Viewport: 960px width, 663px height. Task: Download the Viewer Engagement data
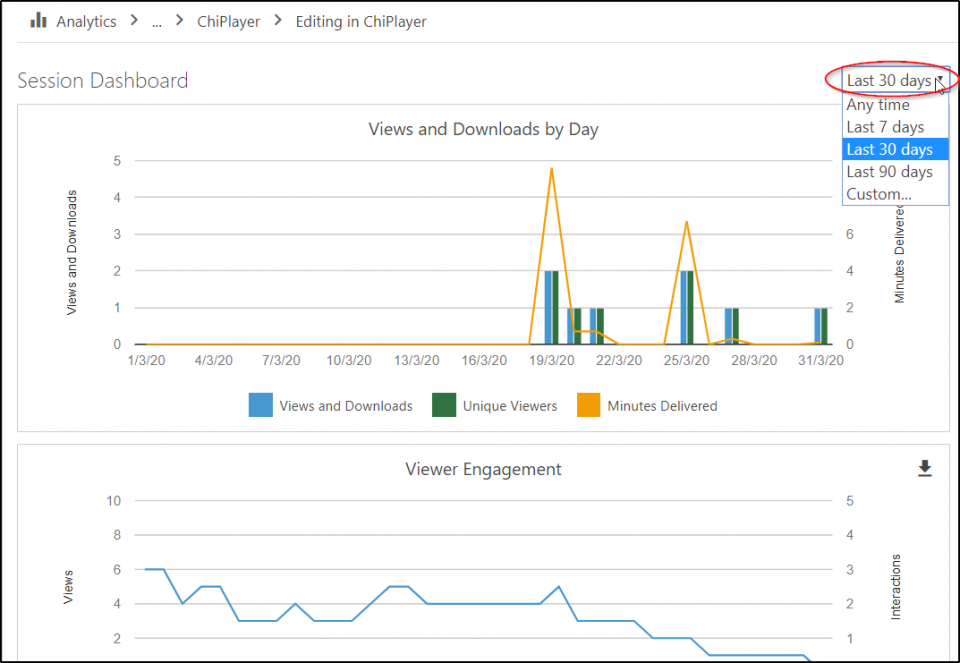point(924,468)
